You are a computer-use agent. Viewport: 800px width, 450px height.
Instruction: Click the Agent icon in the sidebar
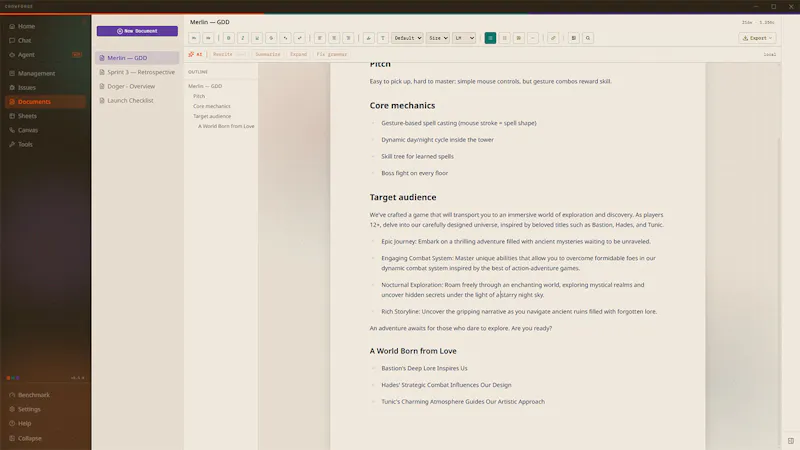[12, 55]
